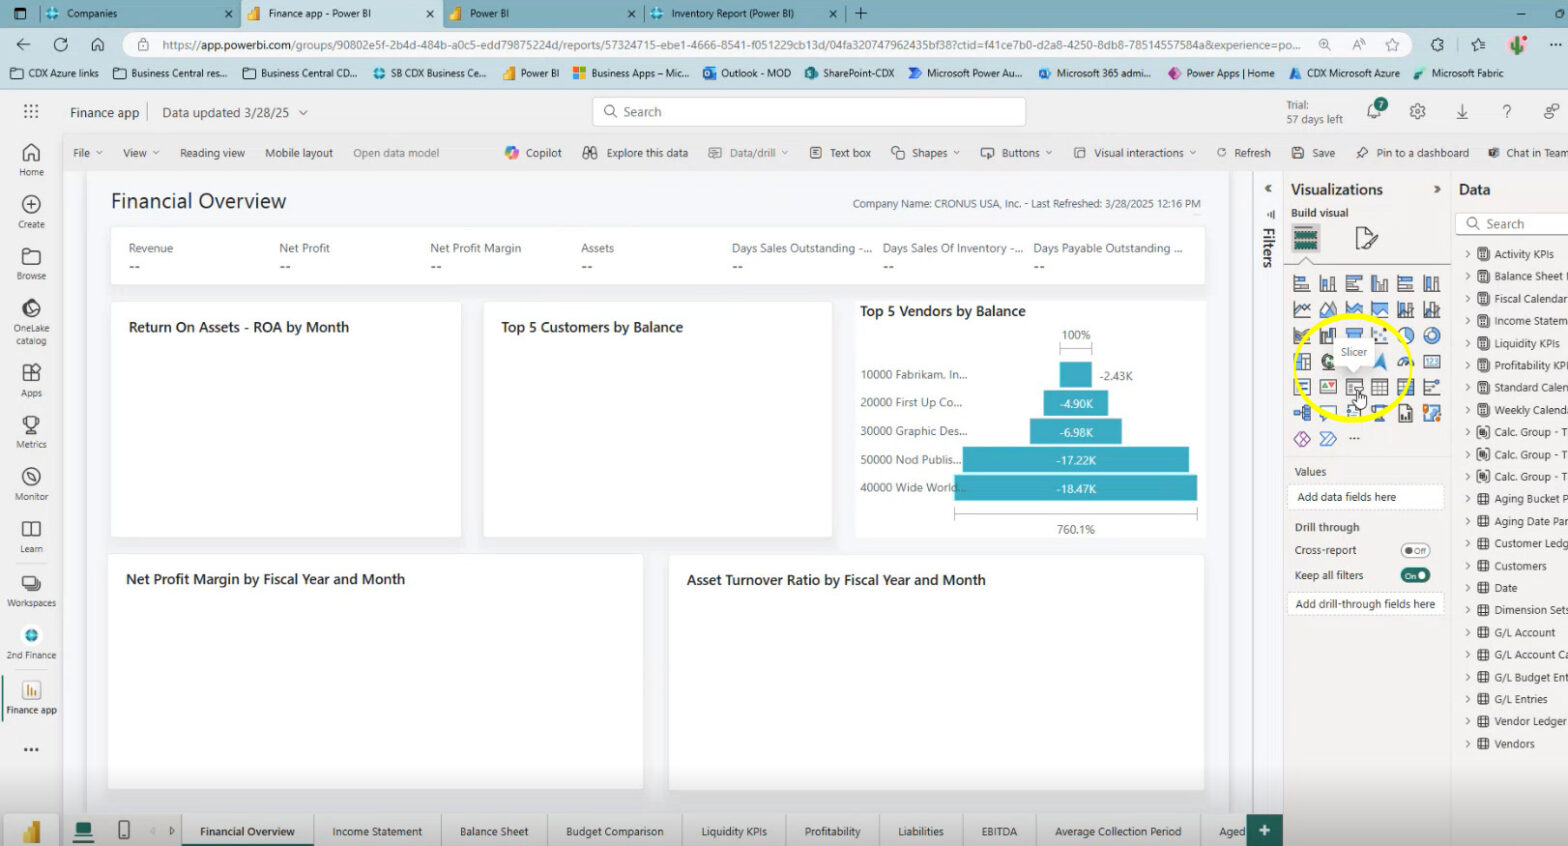The height and width of the screenshot is (846, 1568).
Task: Turn off the Keep all filters toggle
Action: tap(1415, 575)
